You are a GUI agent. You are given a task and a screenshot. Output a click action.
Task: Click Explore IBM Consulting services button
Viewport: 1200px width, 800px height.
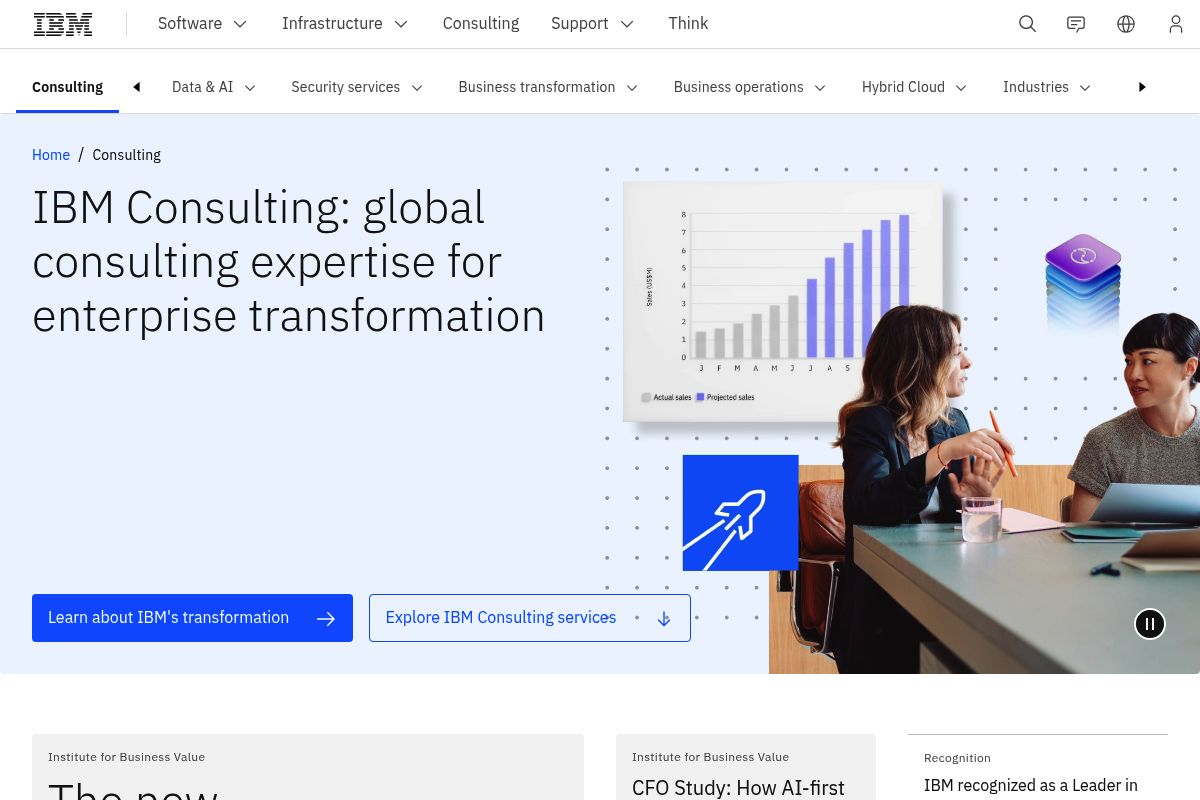pos(529,618)
